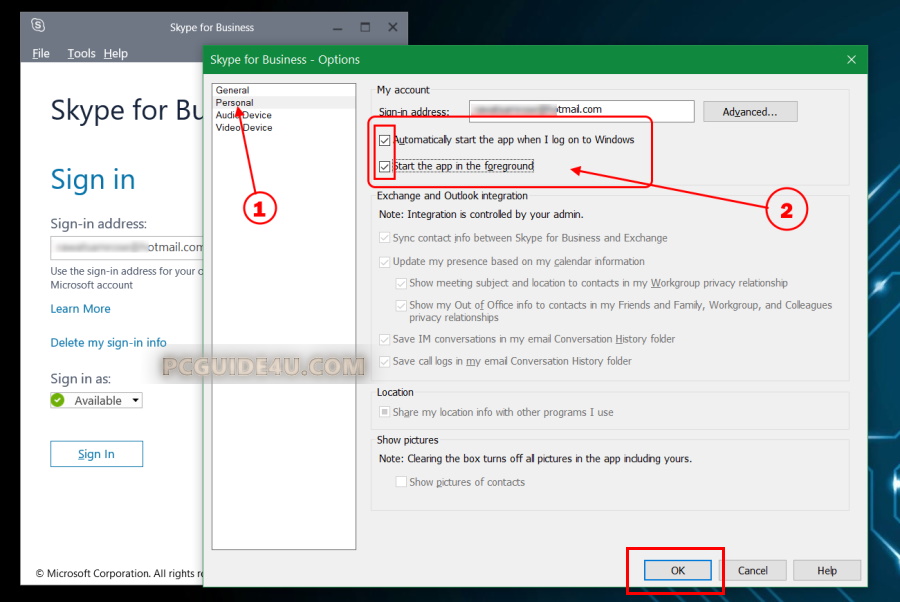Click the Advanced... button
This screenshot has height=602, width=900.
750,112
